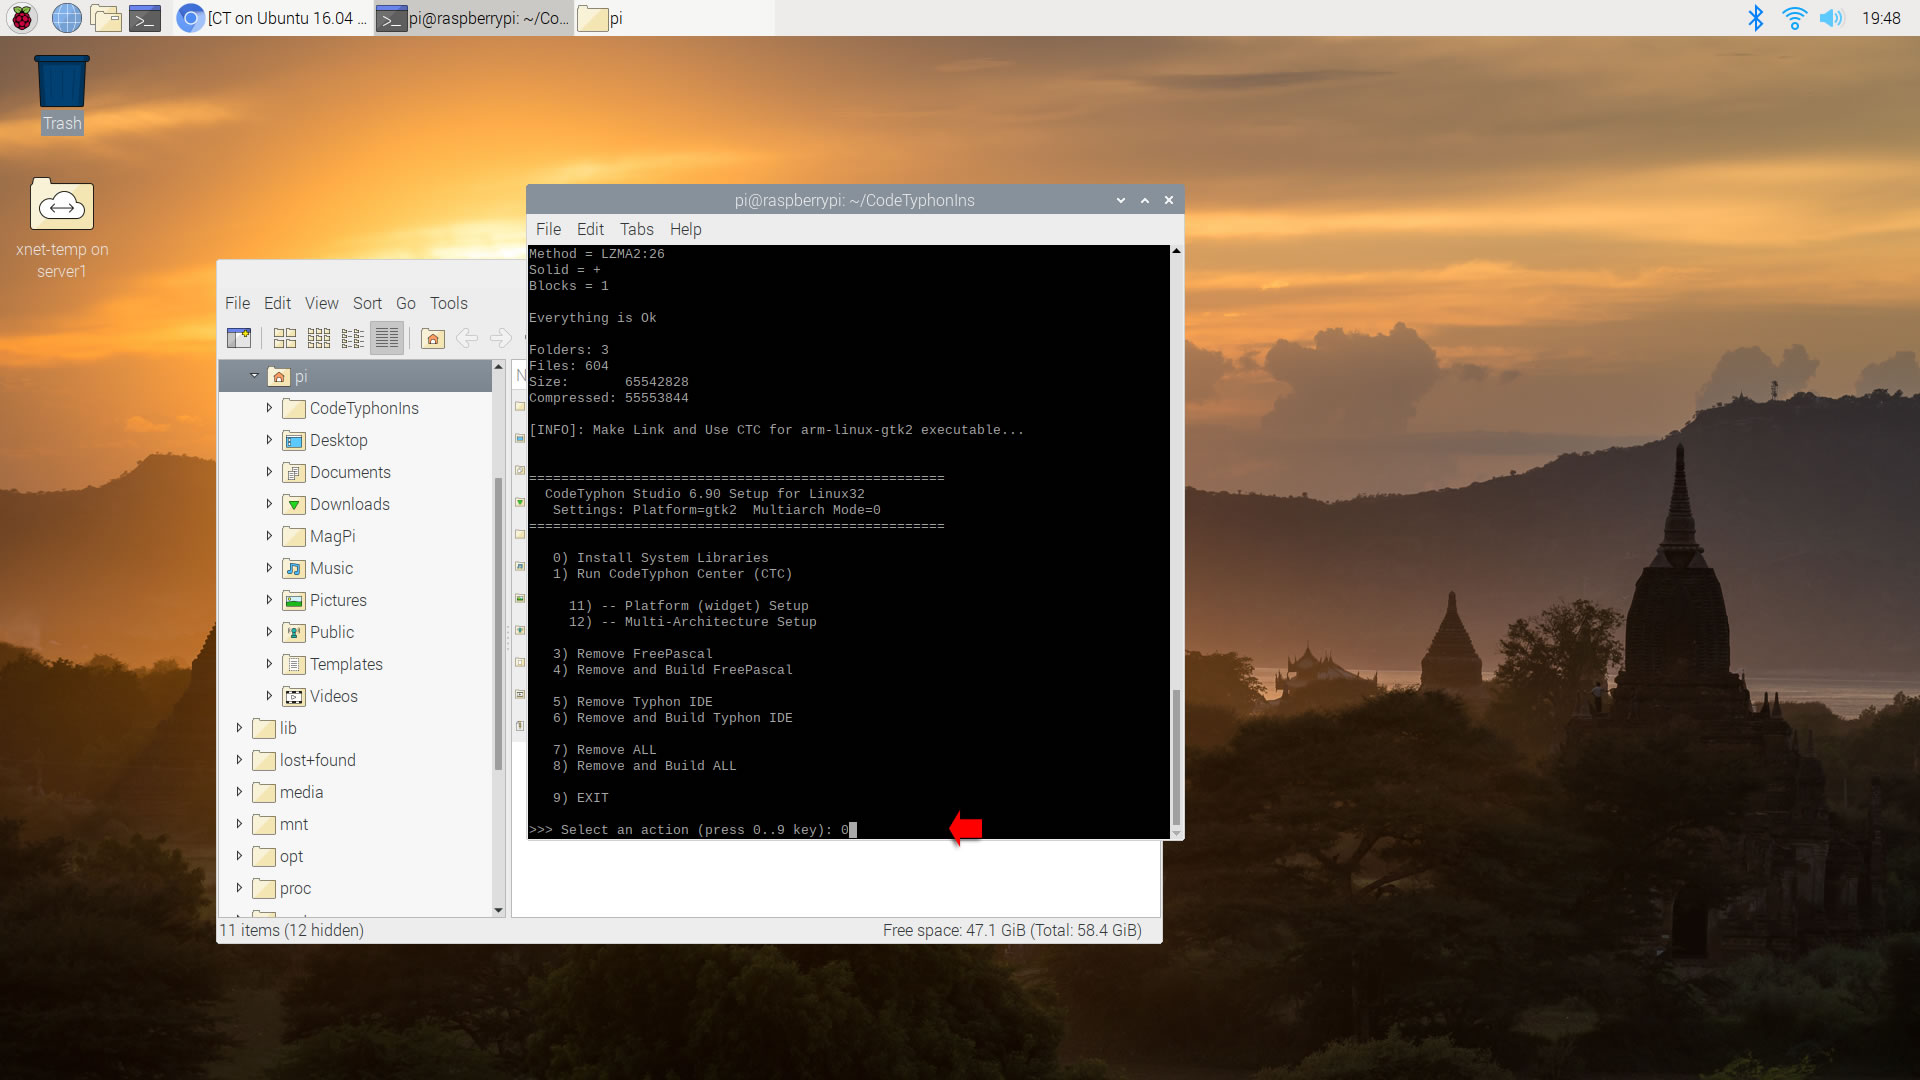Image resolution: width=1920 pixels, height=1080 pixels.
Task: Switch to the pi file manager taskbar entry
Action: coord(675,18)
